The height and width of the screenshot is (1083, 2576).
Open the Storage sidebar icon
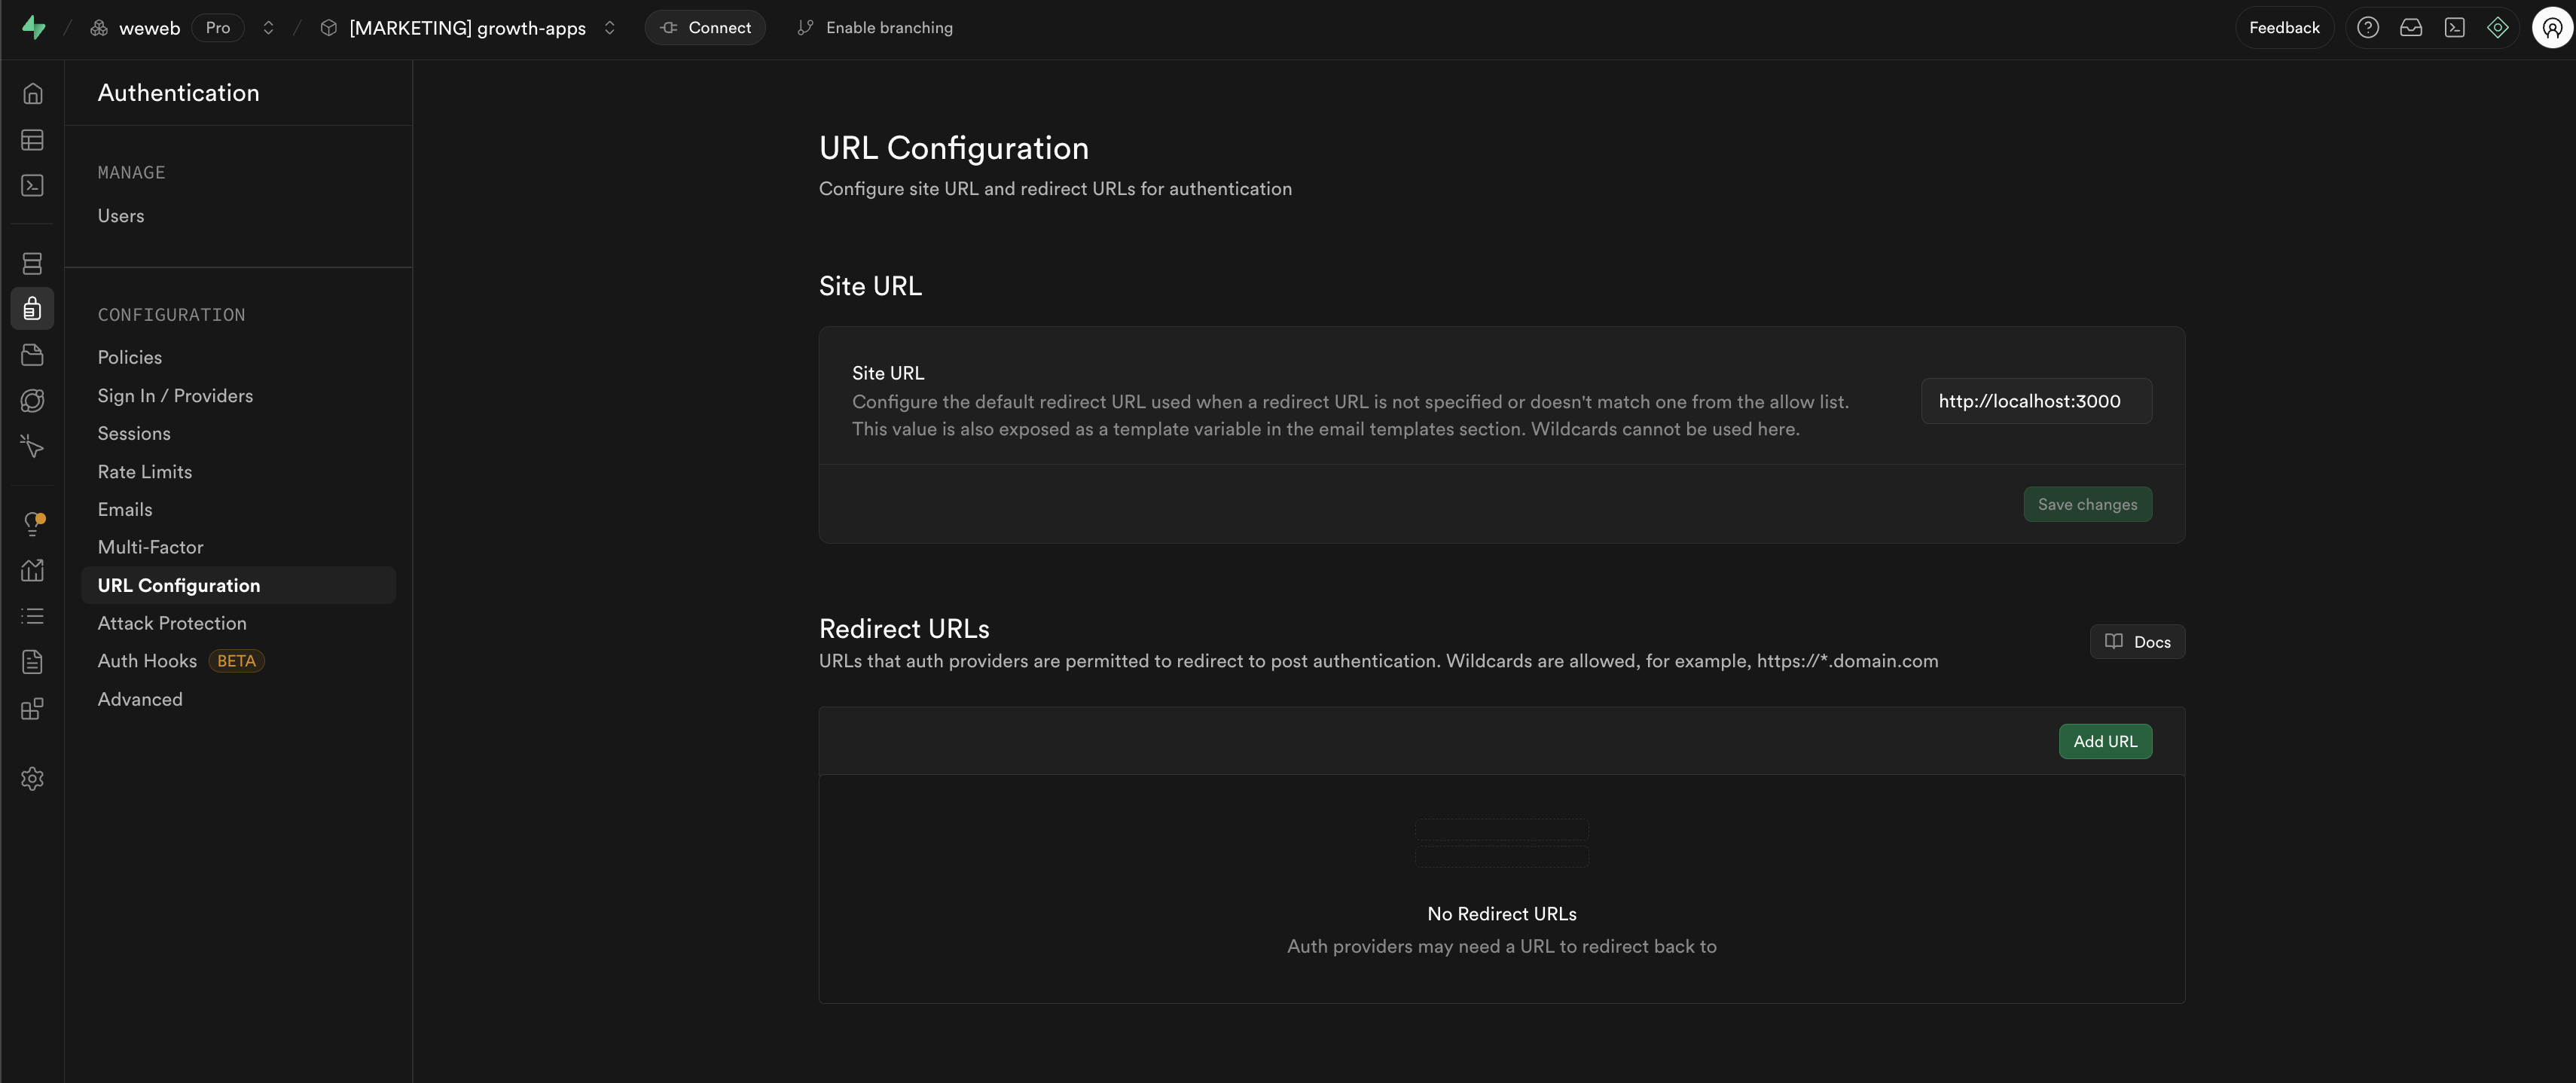pos(32,355)
